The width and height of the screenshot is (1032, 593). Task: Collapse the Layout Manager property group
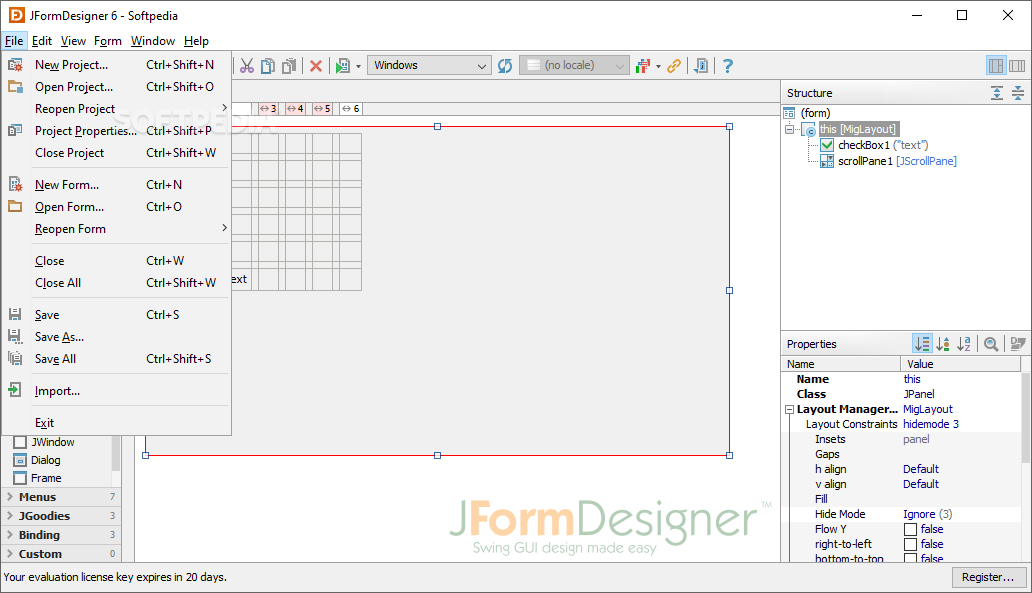(790, 409)
